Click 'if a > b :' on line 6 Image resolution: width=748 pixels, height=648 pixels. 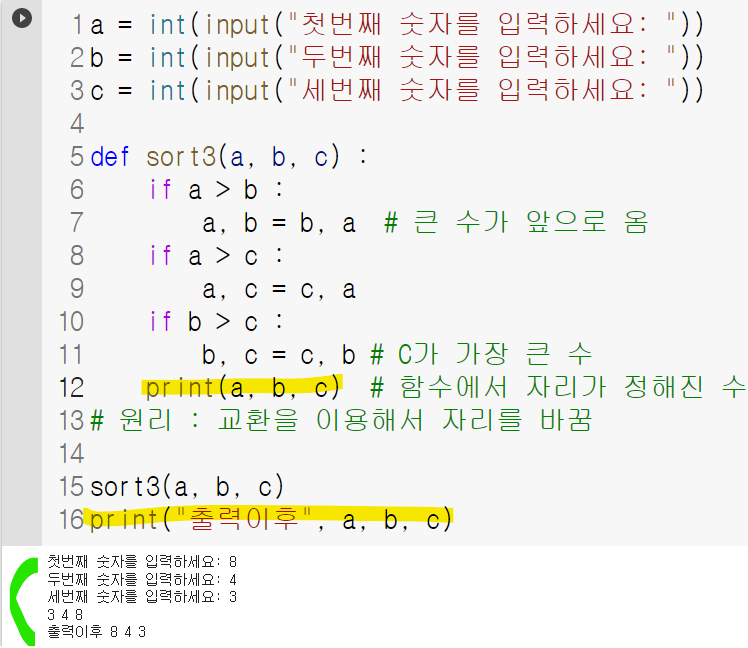(x=217, y=189)
